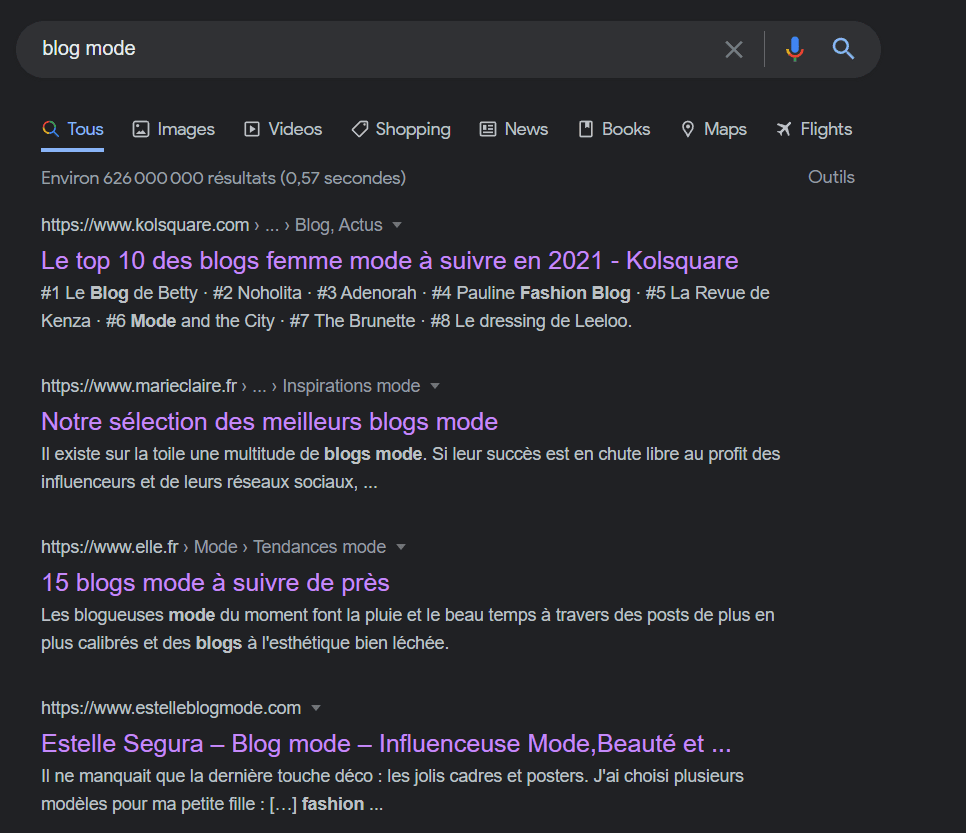This screenshot has width=966, height=833.
Task: Click the https://www.elle.fr URL breadcrumb
Action: [x=110, y=547]
